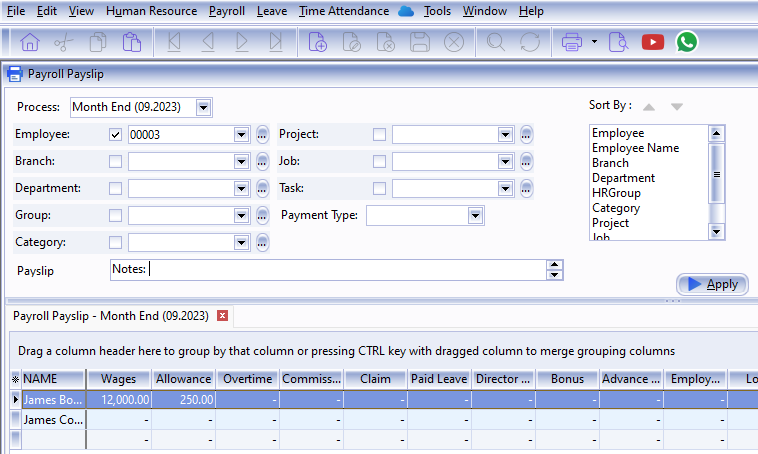
Task: Expand the Branch dropdown
Action: coord(241,161)
